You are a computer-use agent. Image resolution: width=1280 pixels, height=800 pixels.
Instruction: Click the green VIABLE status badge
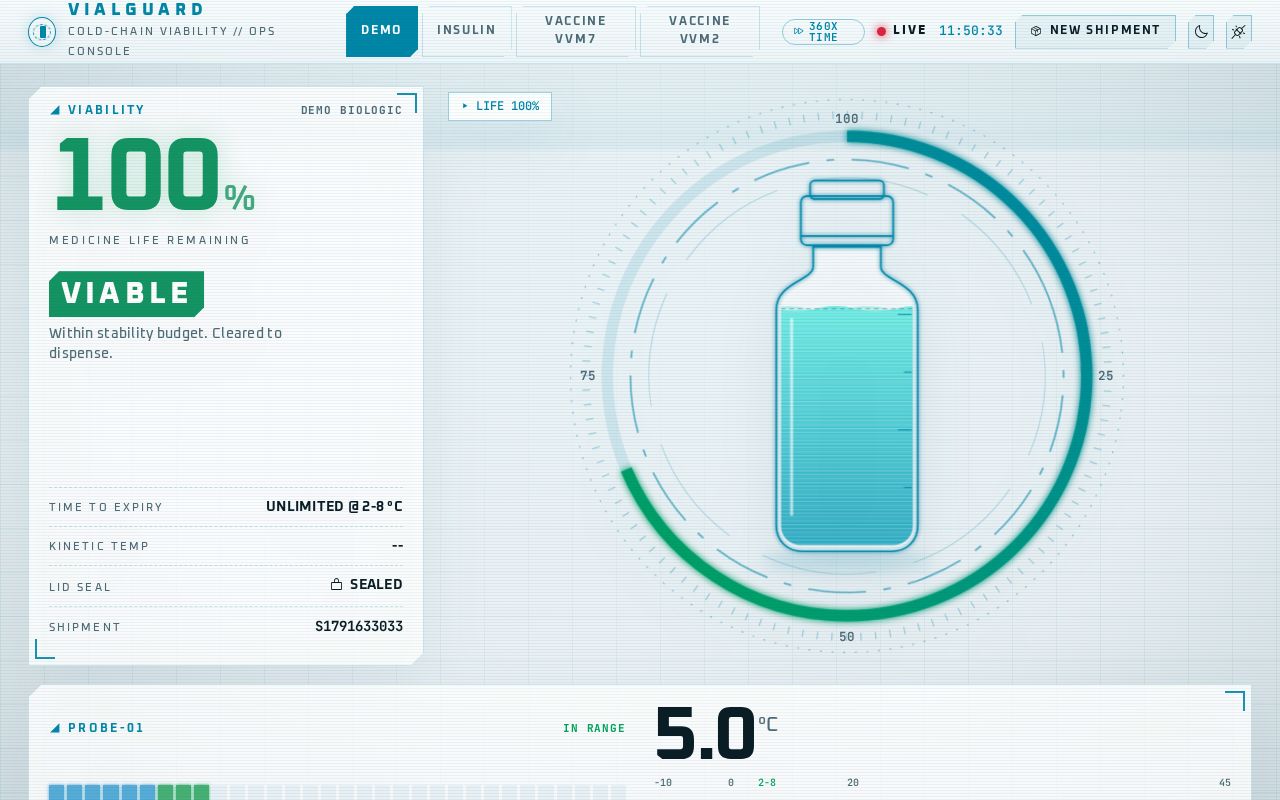tap(126, 294)
